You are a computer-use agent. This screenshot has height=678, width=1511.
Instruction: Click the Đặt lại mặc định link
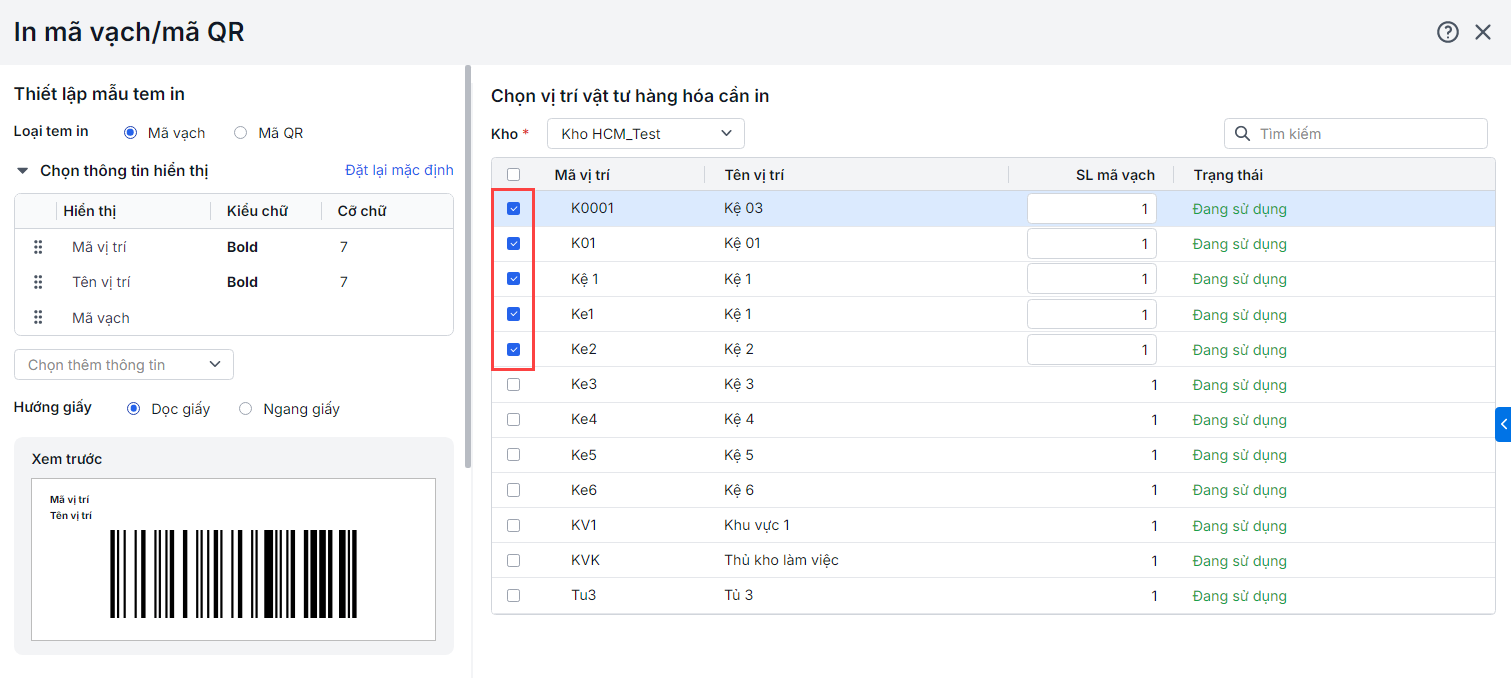coord(399,170)
